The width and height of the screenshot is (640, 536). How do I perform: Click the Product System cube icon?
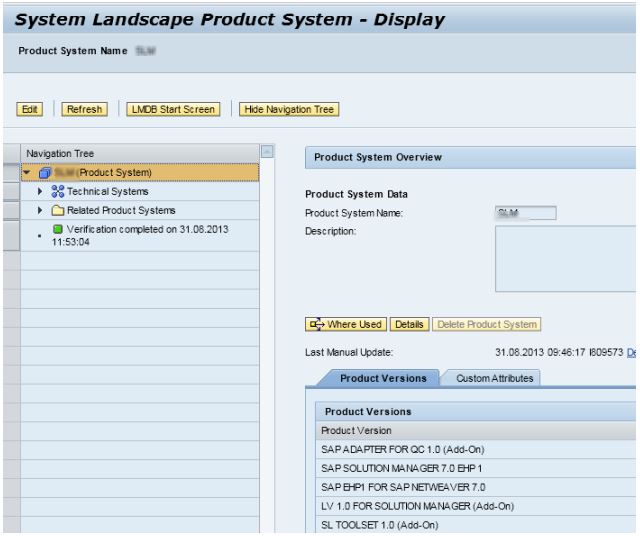pos(45,173)
